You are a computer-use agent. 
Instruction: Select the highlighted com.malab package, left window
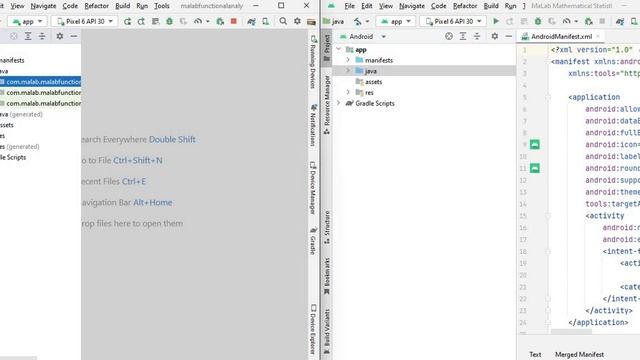40,82
